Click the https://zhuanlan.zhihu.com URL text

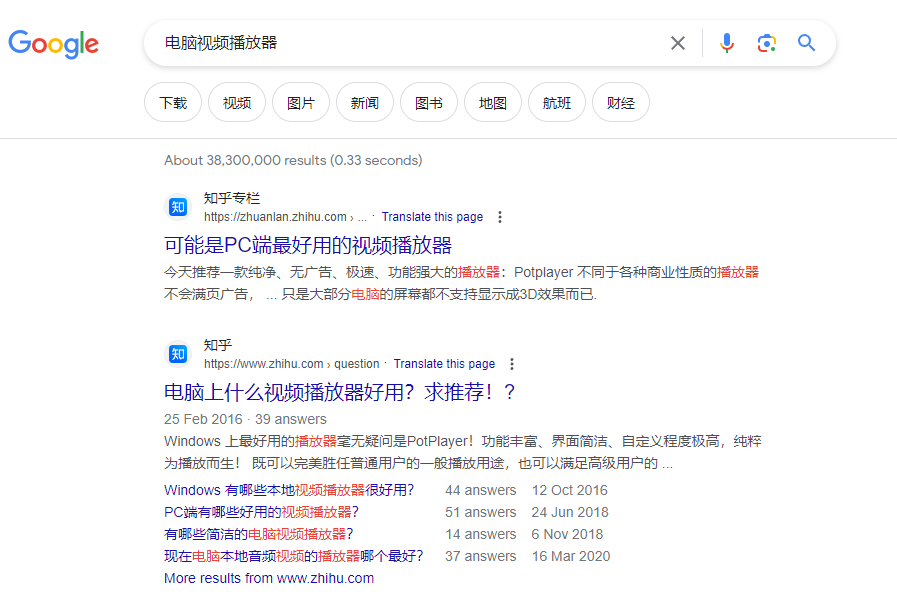tap(275, 217)
